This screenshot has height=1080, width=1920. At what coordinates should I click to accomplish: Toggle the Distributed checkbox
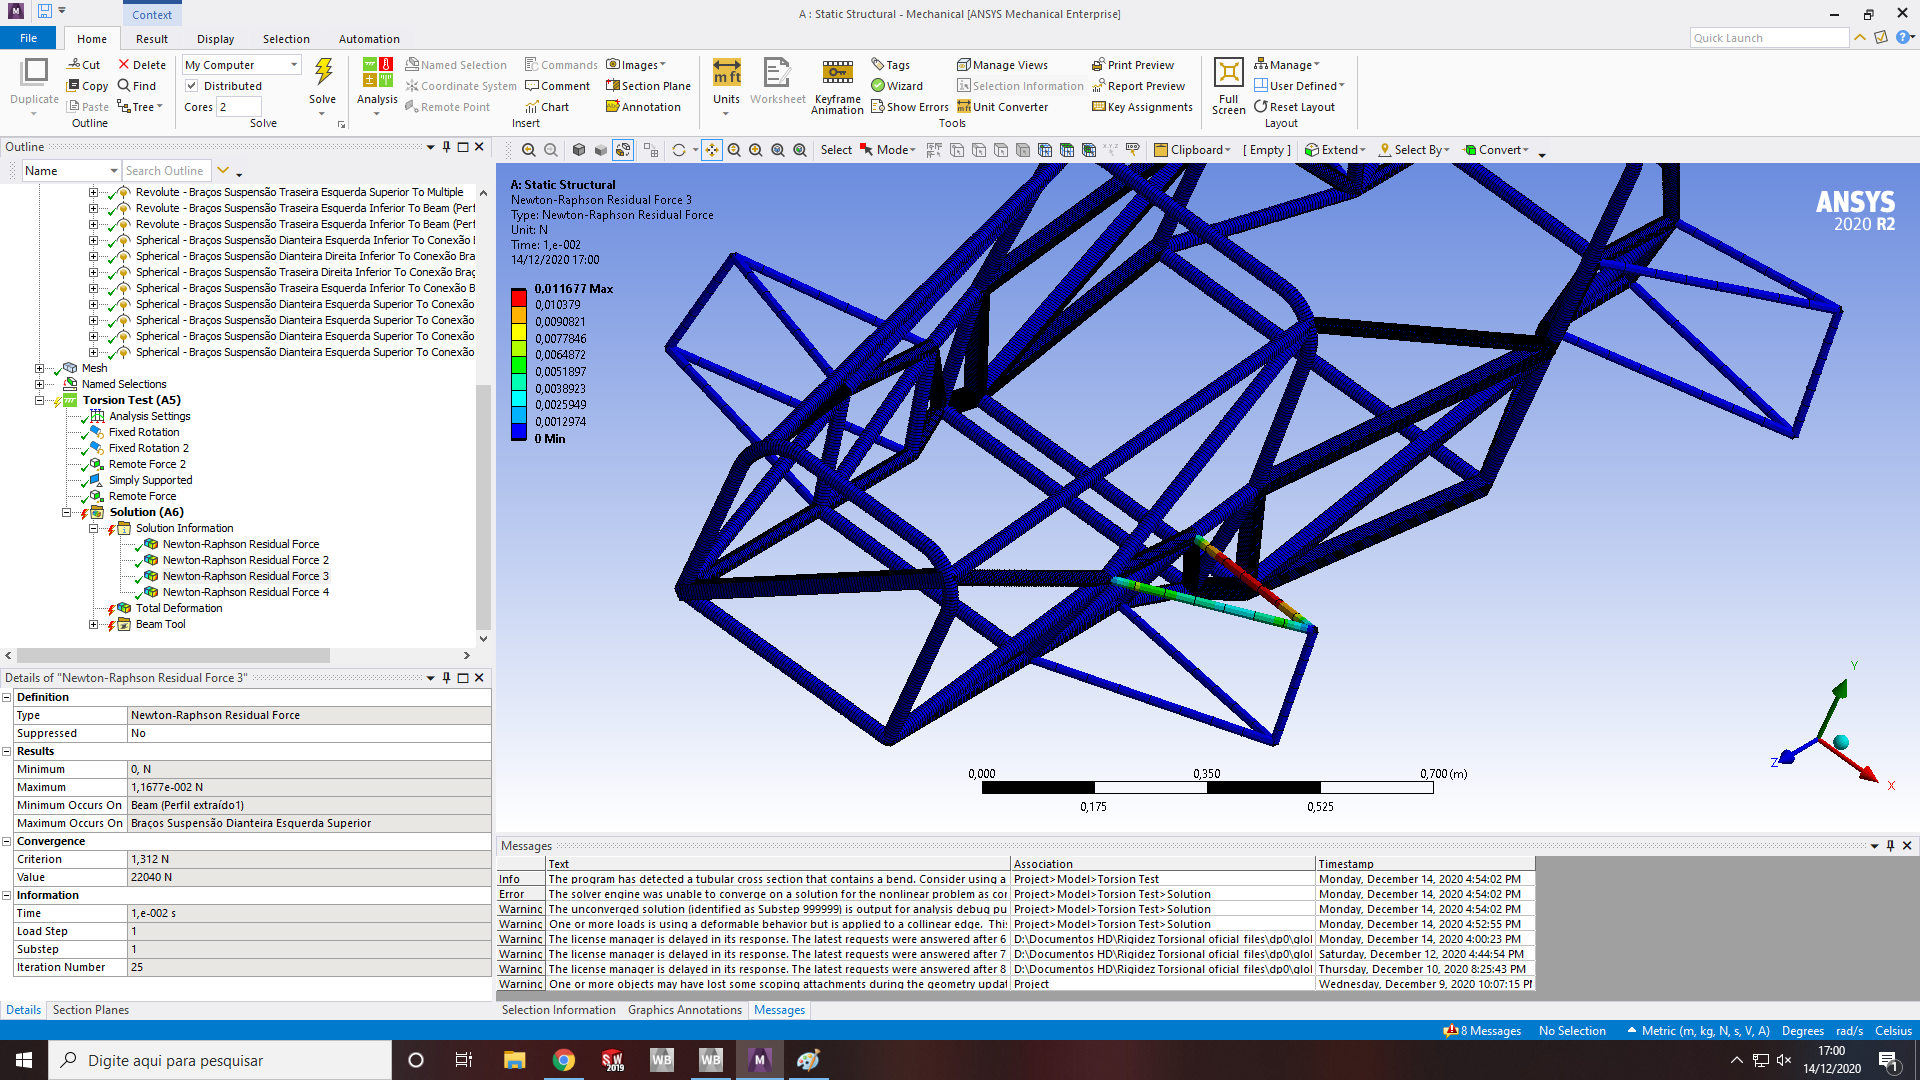[192, 86]
